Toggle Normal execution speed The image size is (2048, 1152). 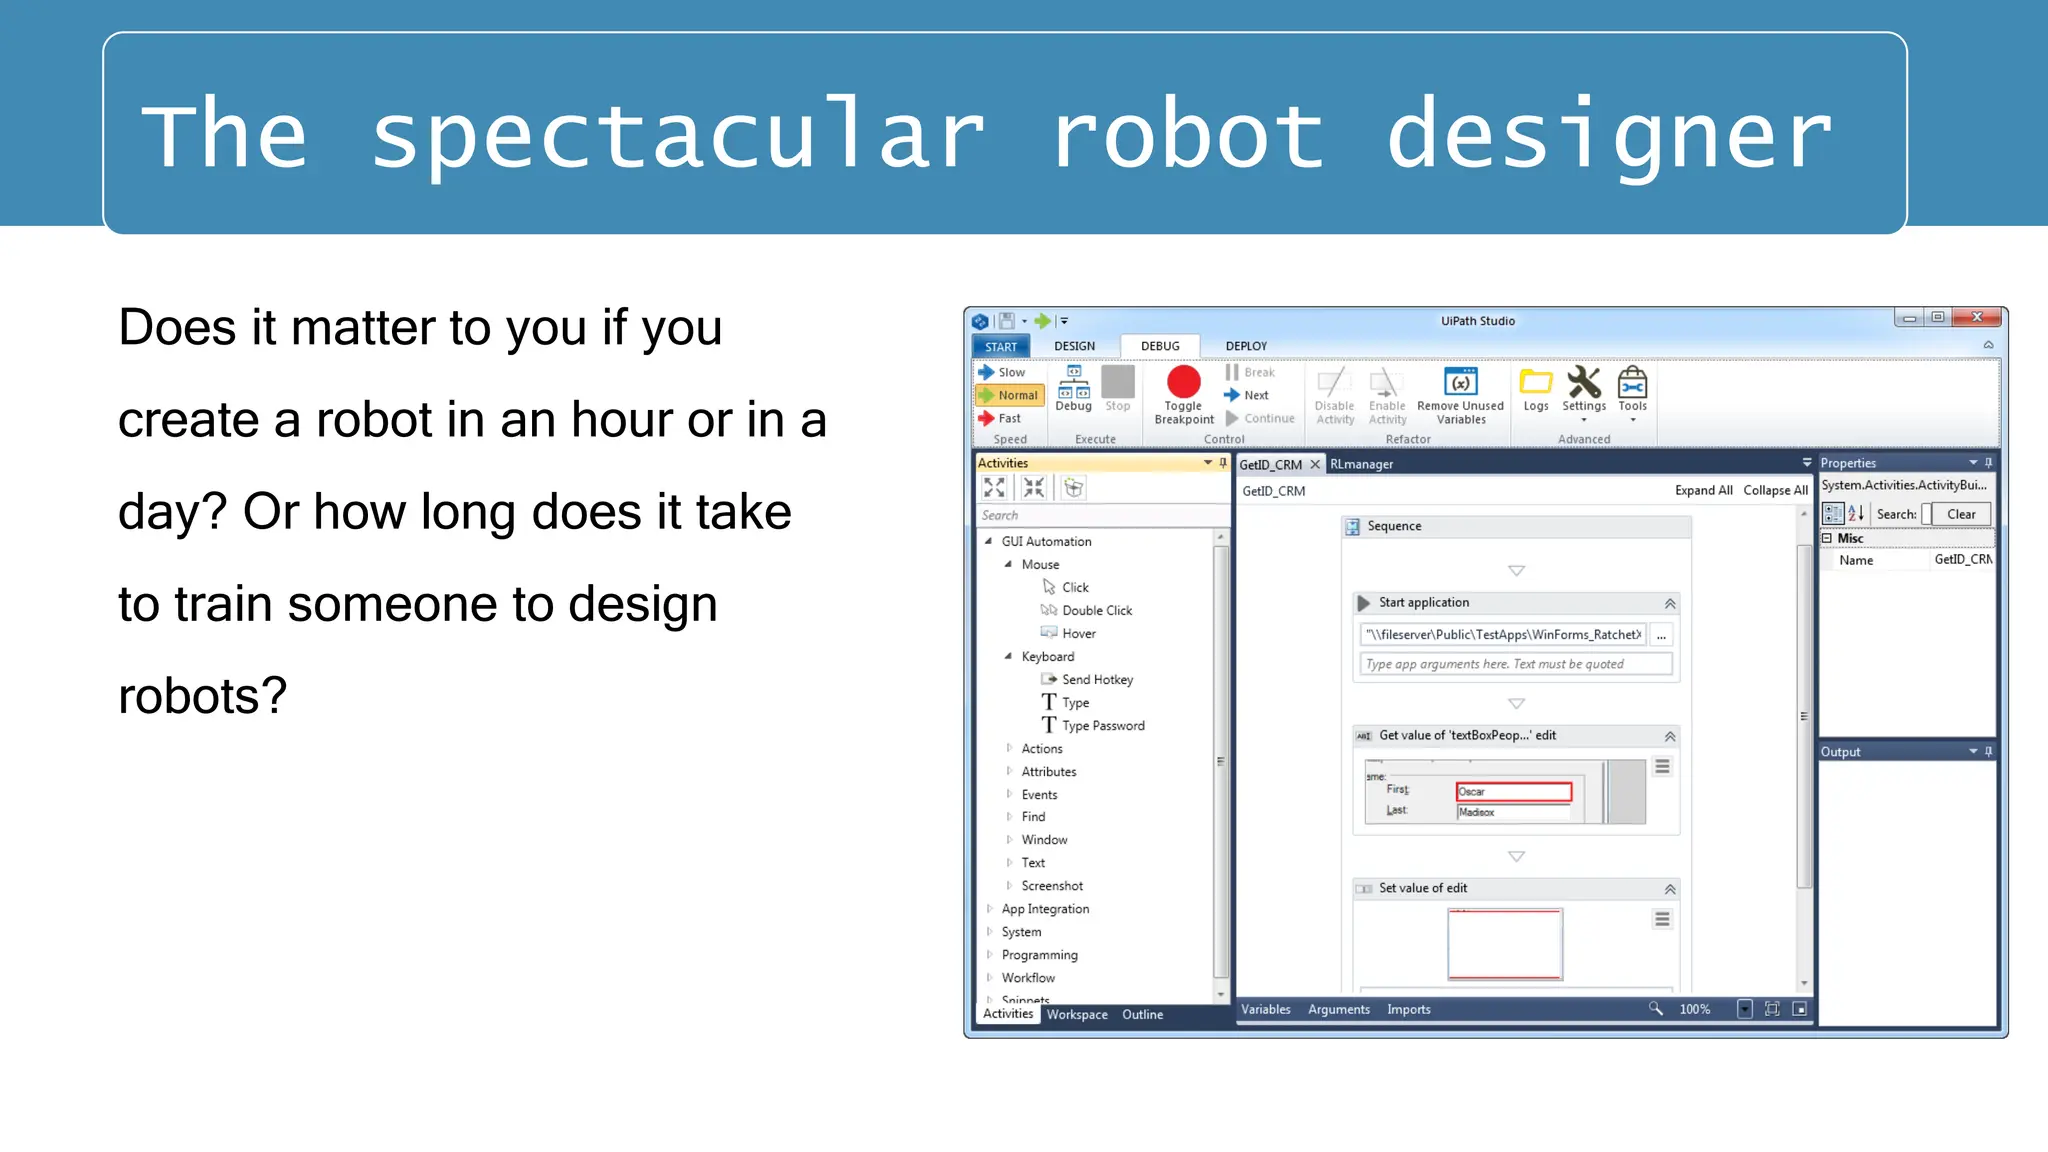point(1009,395)
